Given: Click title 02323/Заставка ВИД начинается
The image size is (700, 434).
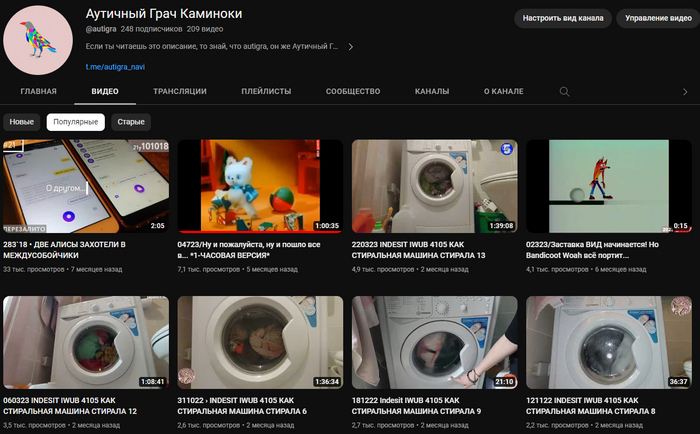Looking at the screenshot, I should pyautogui.click(x=592, y=250).
